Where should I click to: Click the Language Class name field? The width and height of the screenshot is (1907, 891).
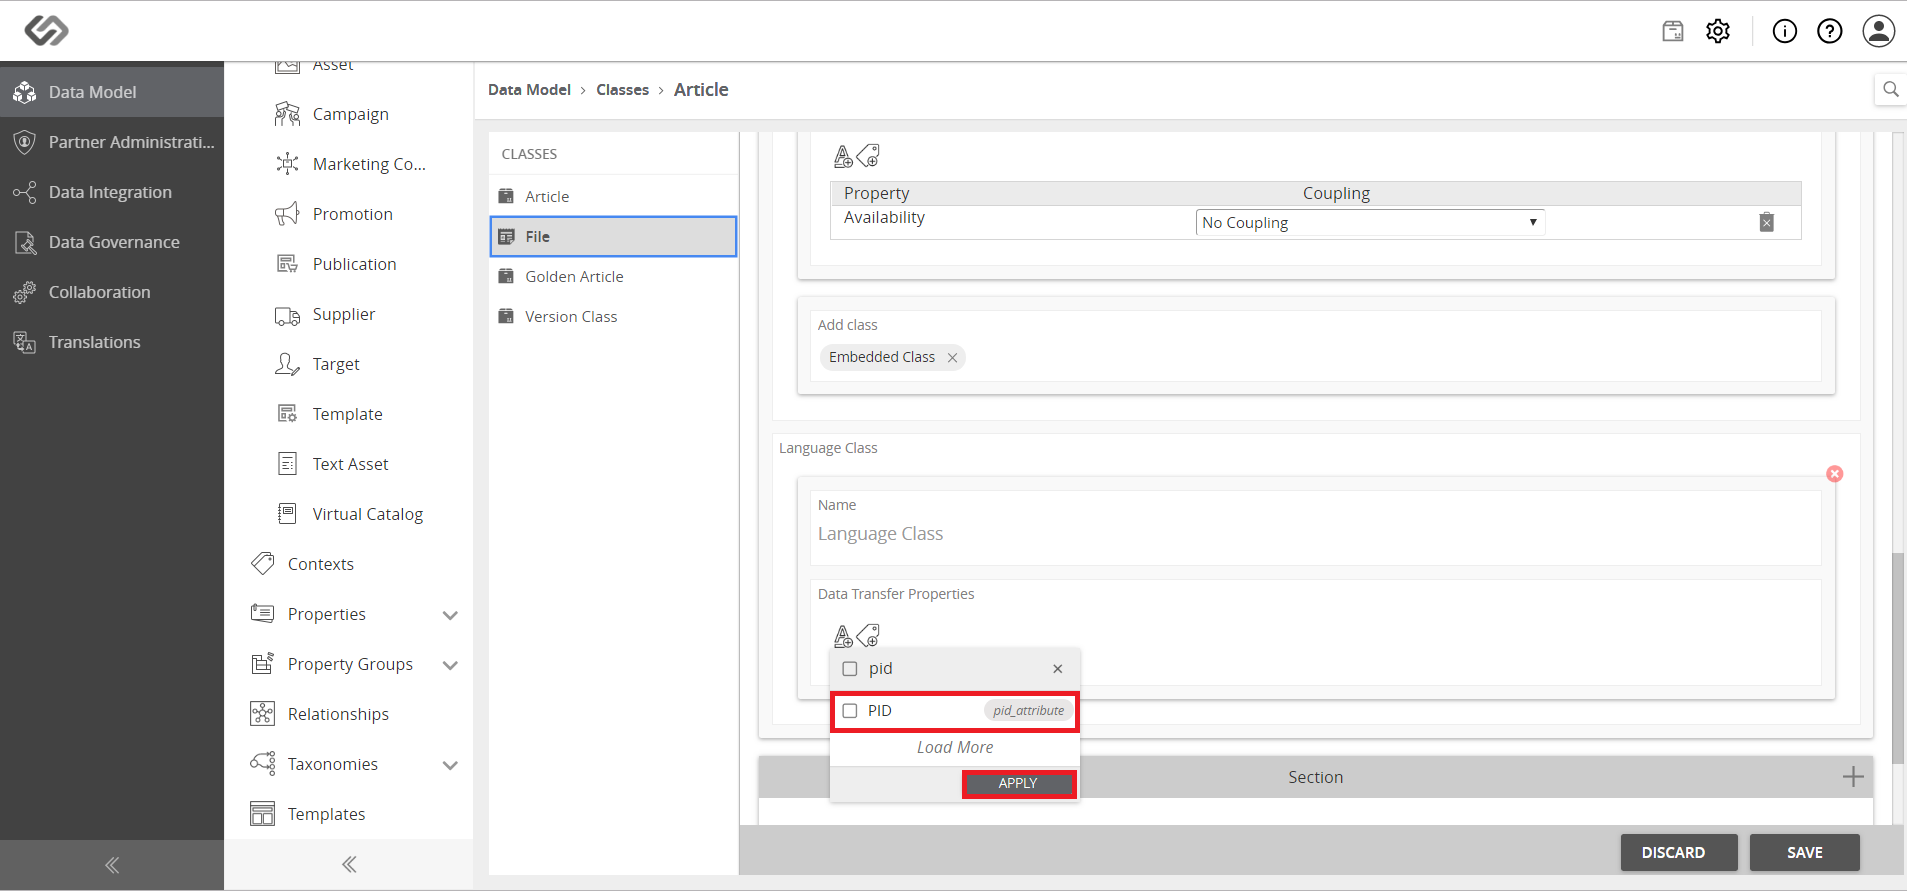[1315, 534]
